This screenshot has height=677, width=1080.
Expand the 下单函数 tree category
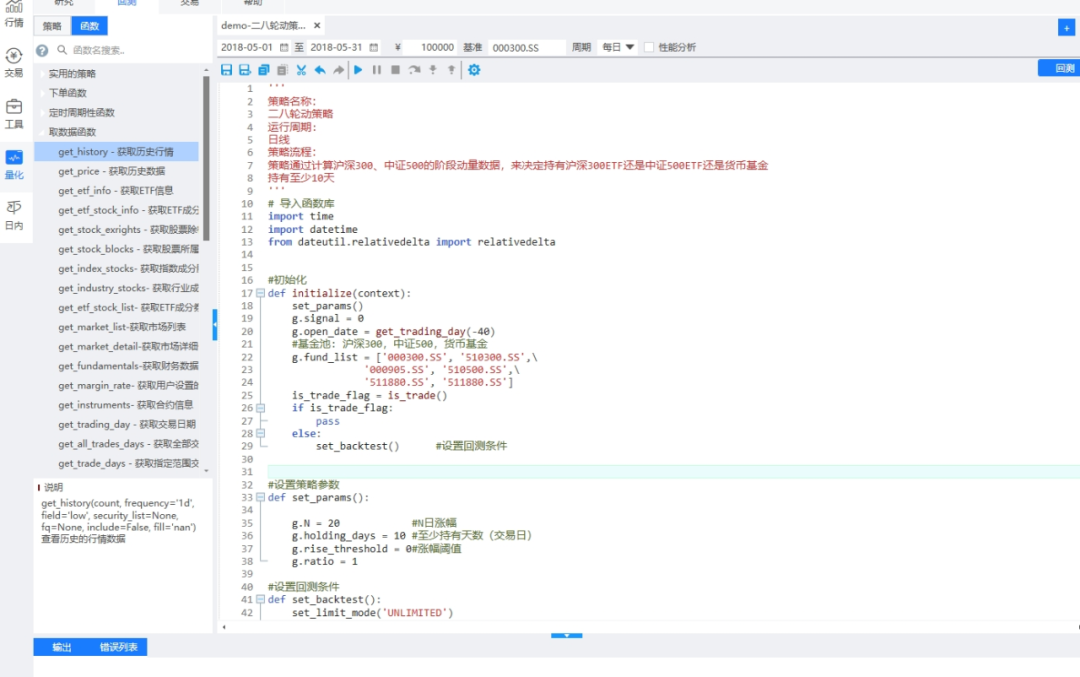(68, 93)
